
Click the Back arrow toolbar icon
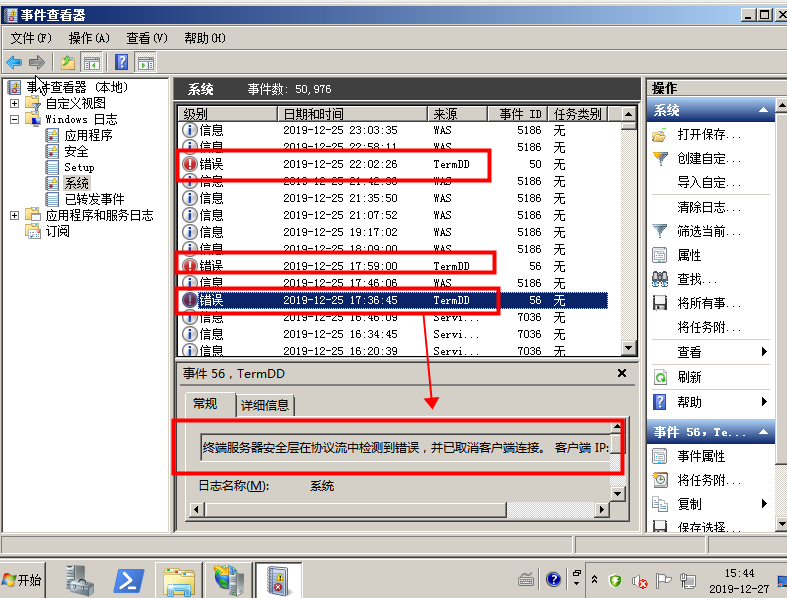click(14, 62)
